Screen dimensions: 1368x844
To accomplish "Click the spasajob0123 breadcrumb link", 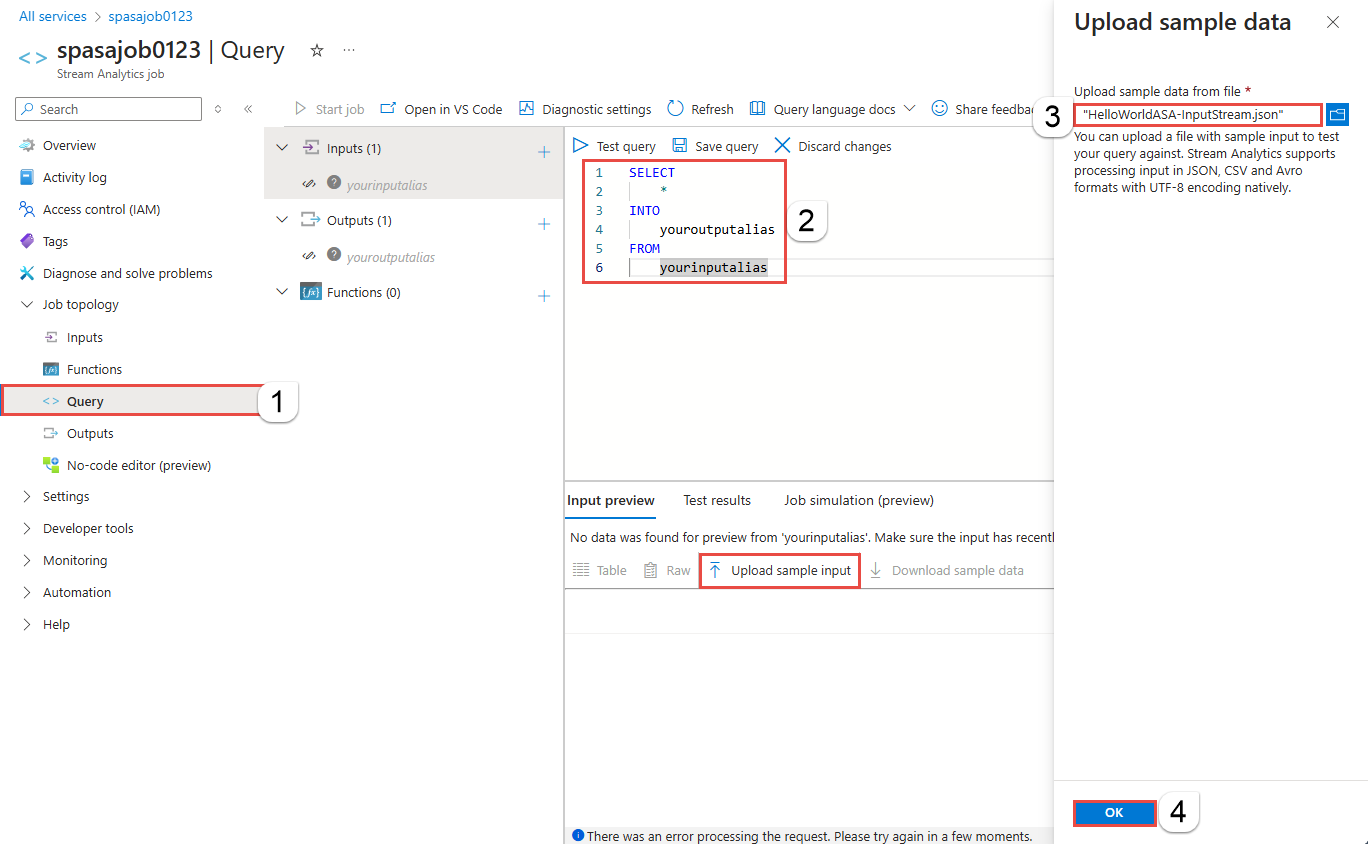I will 151,16.
